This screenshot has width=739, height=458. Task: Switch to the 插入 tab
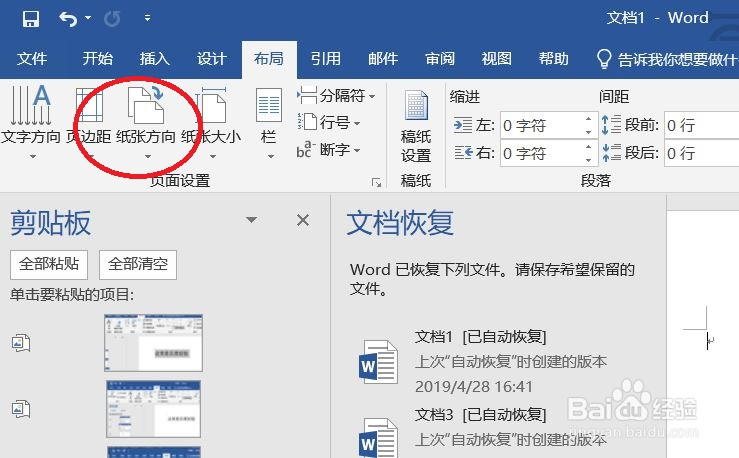(155, 59)
